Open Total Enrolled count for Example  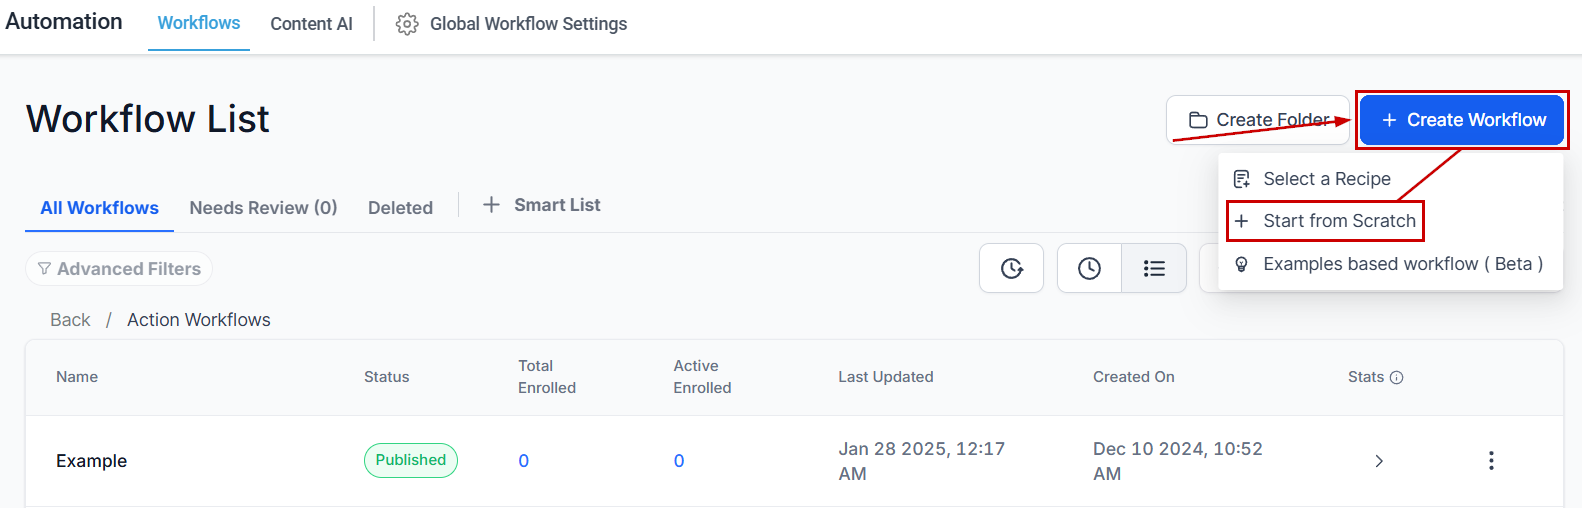click(x=524, y=461)
